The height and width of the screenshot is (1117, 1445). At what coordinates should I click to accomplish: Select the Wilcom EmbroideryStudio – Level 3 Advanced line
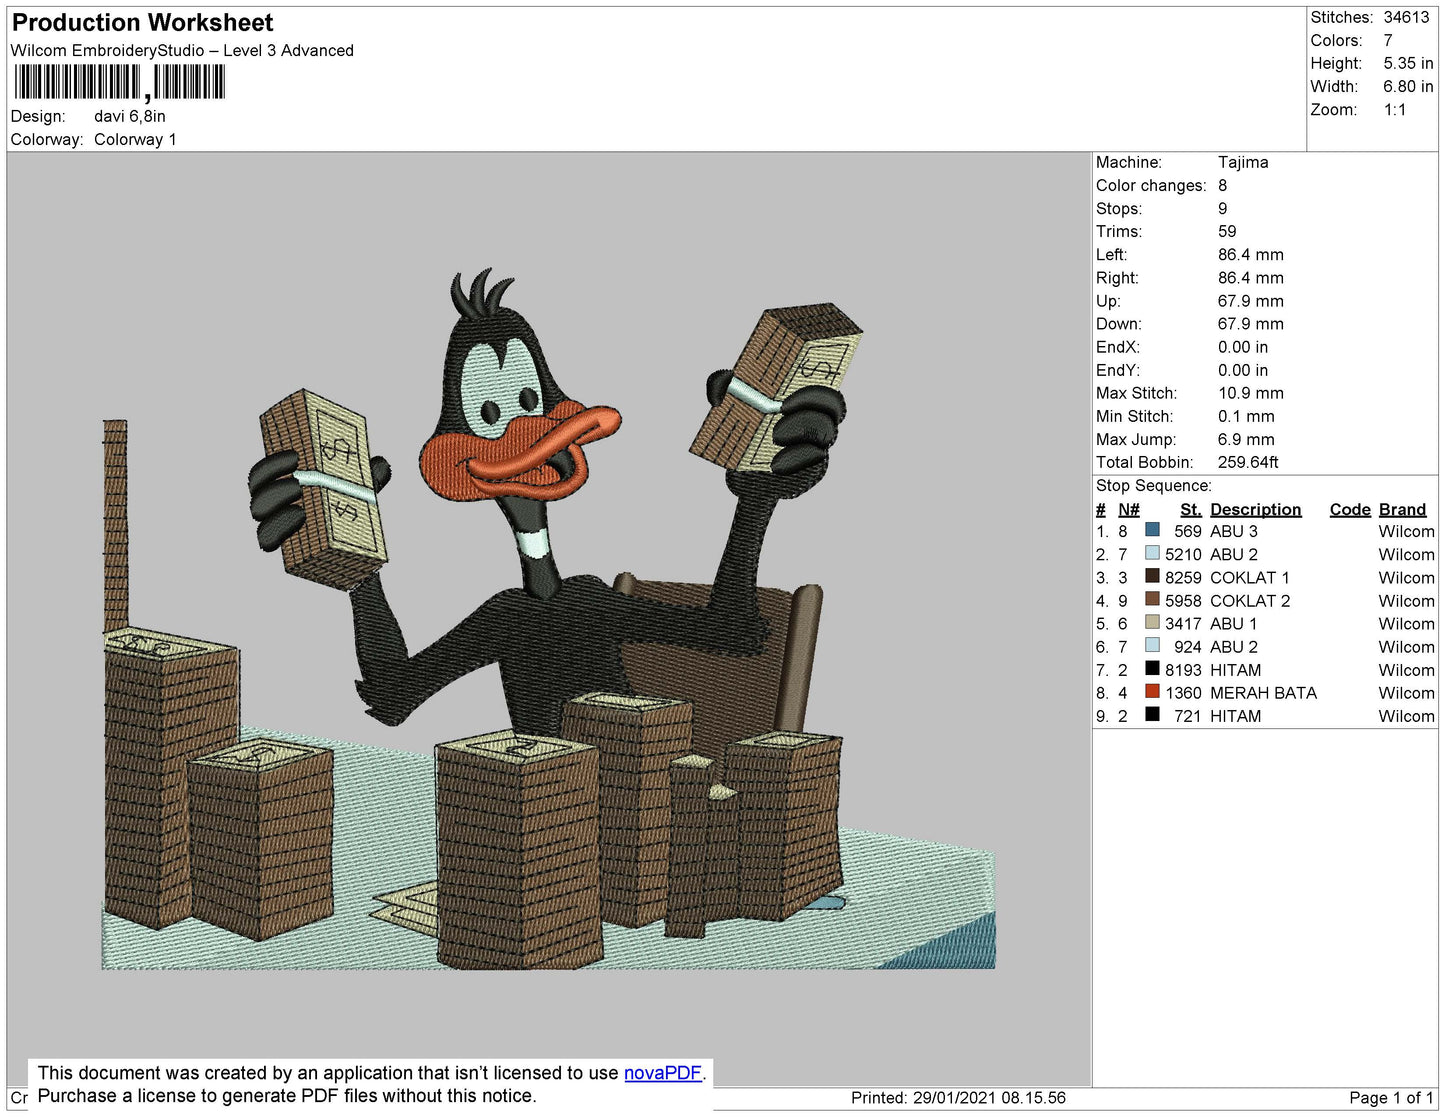pos(182,51)
